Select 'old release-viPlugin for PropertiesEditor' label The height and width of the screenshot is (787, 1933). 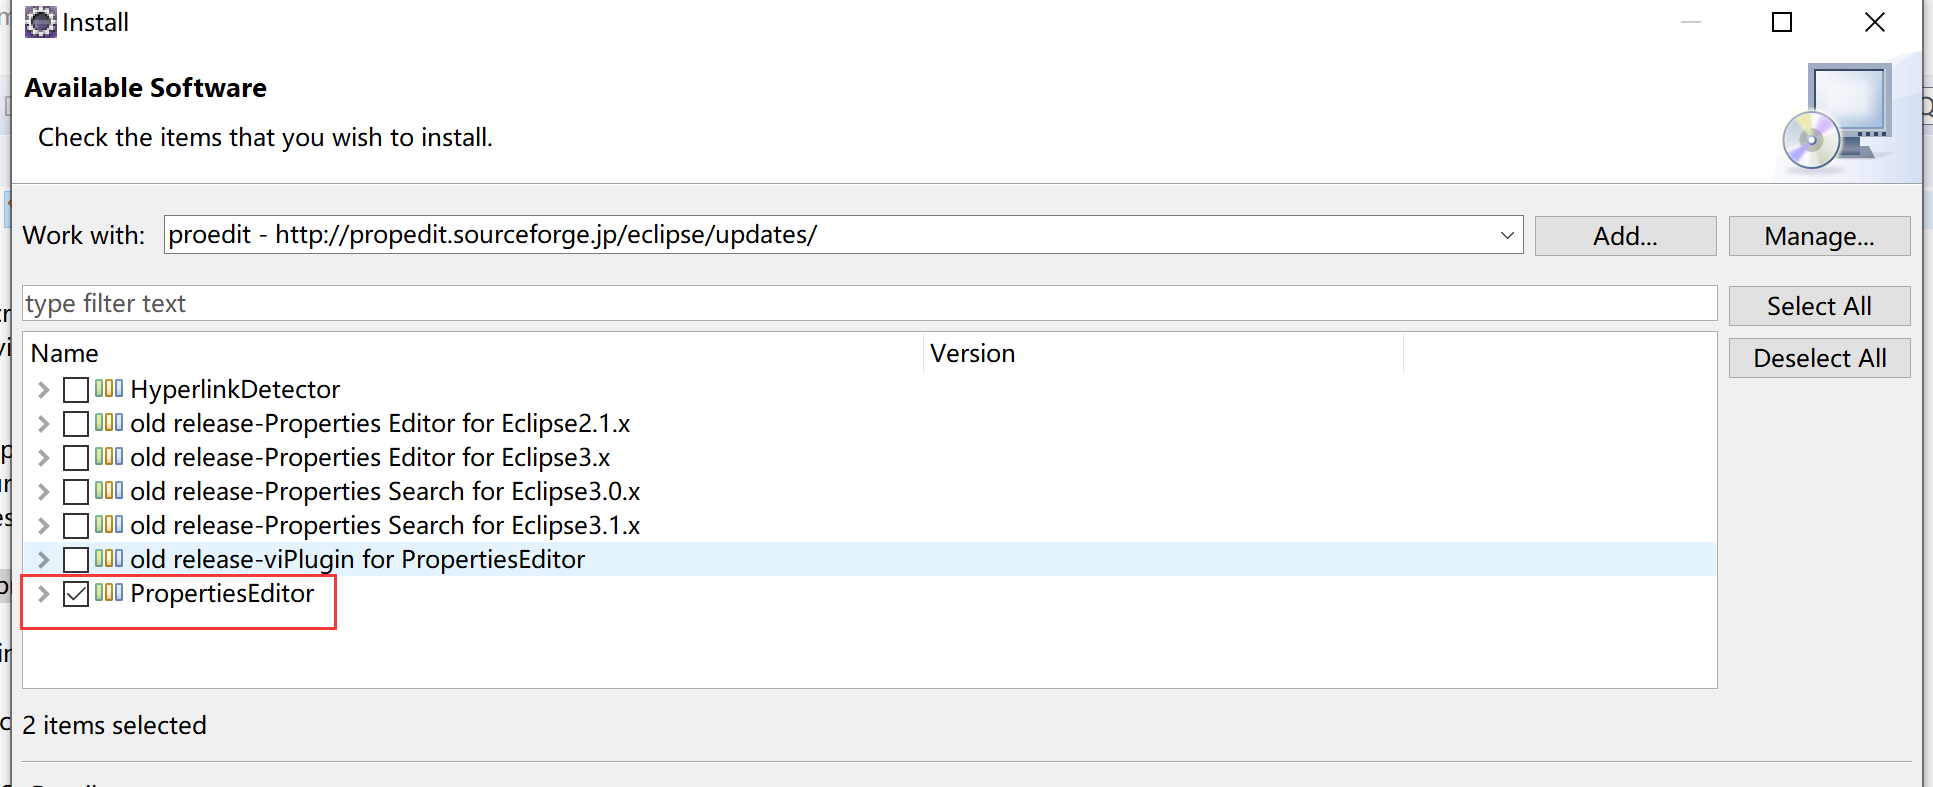point(358,559)
